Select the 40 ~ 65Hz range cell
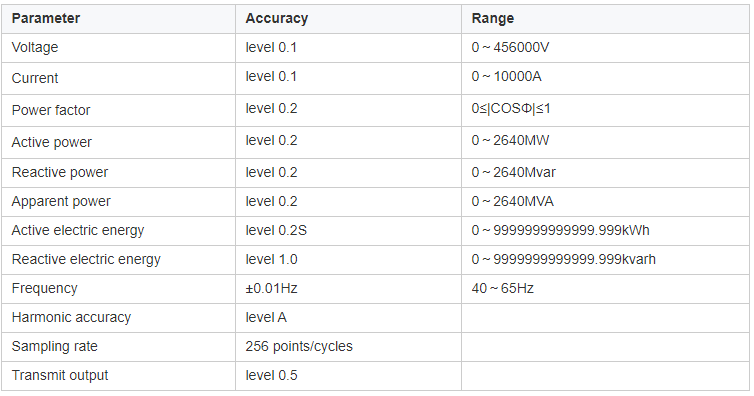This screenshot has width=754, height=396. click(605, 289)
